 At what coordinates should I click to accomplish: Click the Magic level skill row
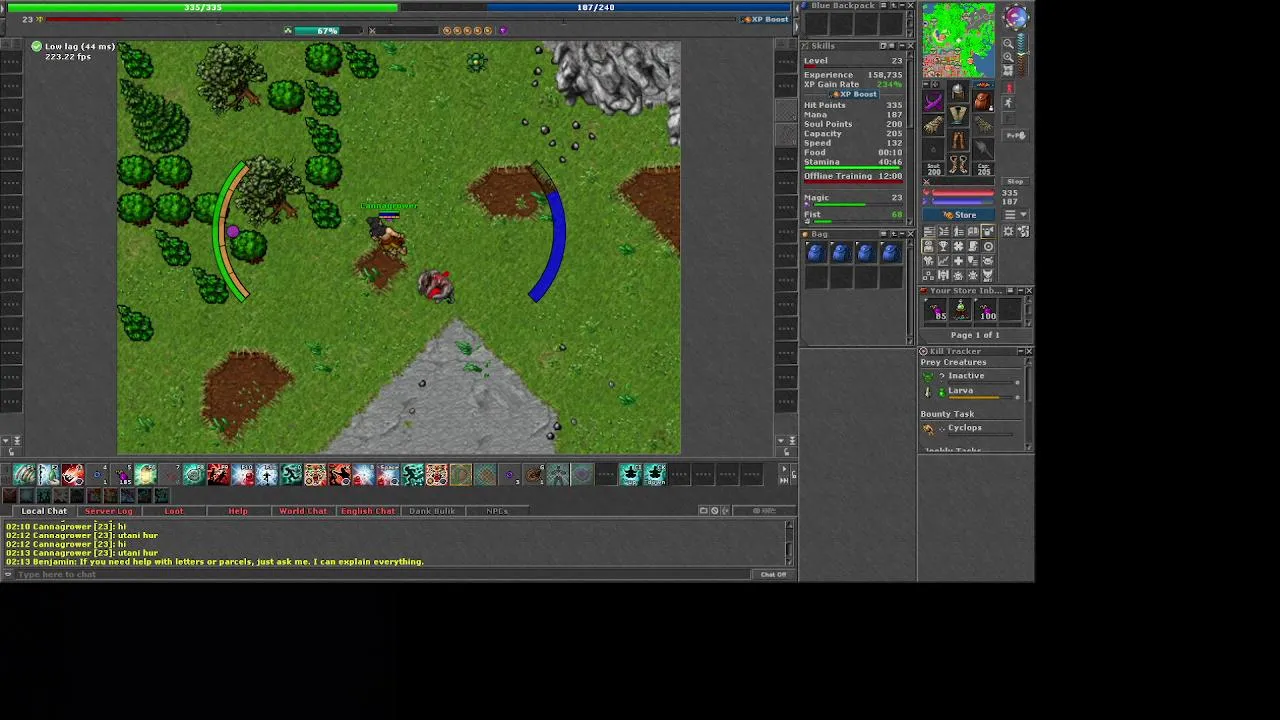(x=853, y=199)
